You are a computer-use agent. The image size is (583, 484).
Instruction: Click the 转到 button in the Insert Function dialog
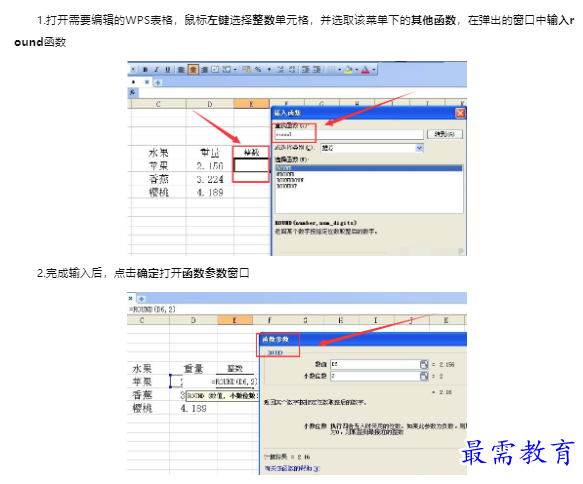(445, 134)
